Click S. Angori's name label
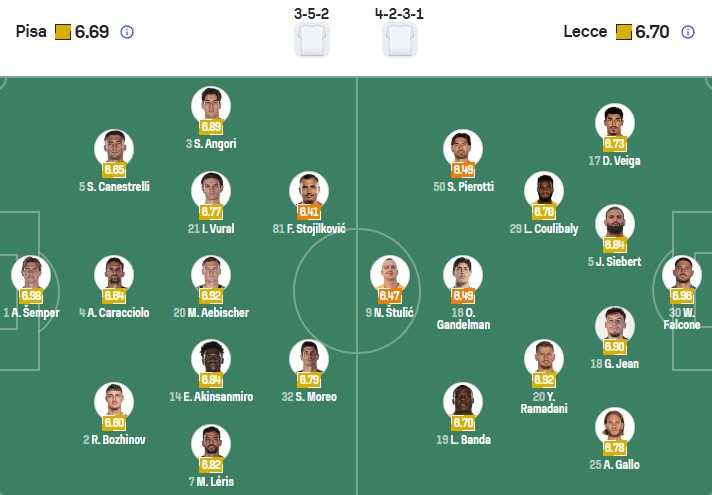Viewport: 712px width, 495px height. pyautogui.click(x=211, y=144)
